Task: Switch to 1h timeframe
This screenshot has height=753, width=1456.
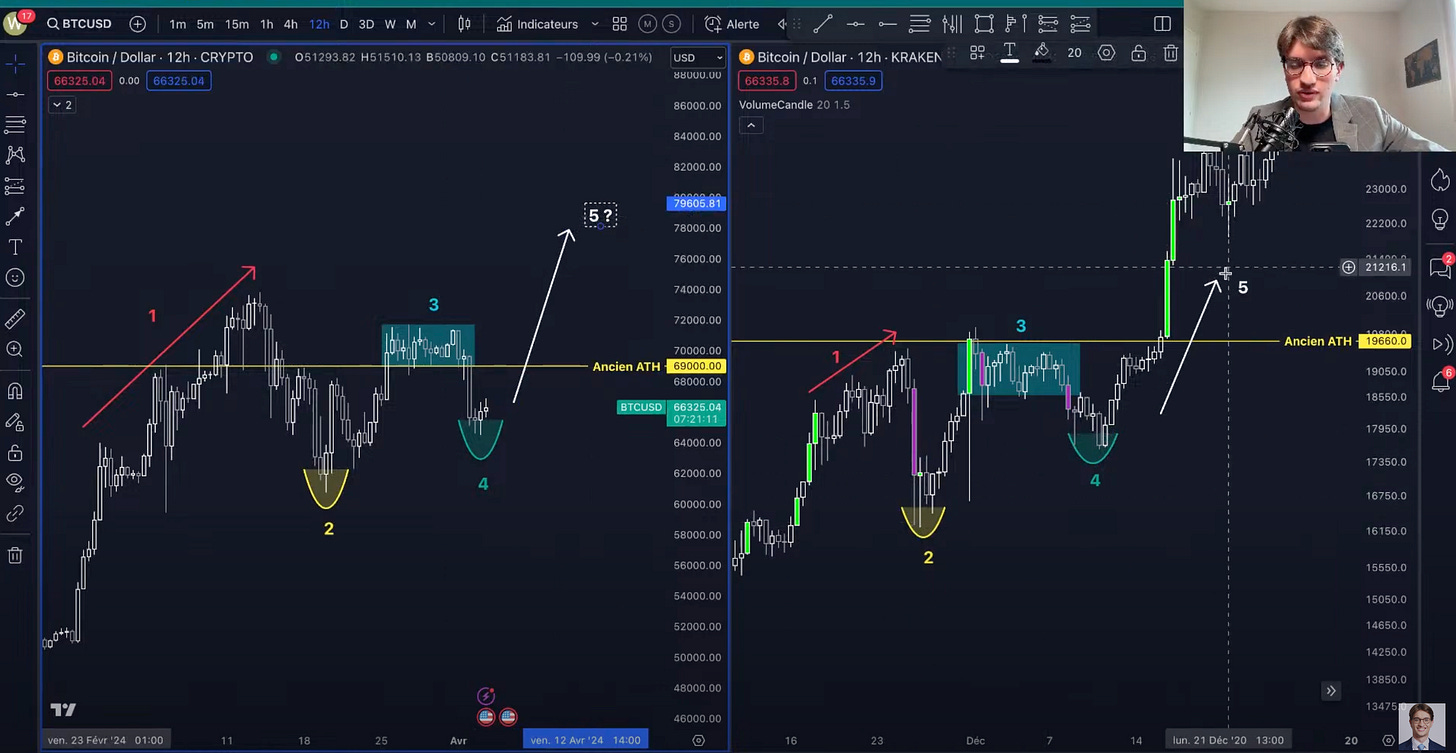Action: click(267, 24)
